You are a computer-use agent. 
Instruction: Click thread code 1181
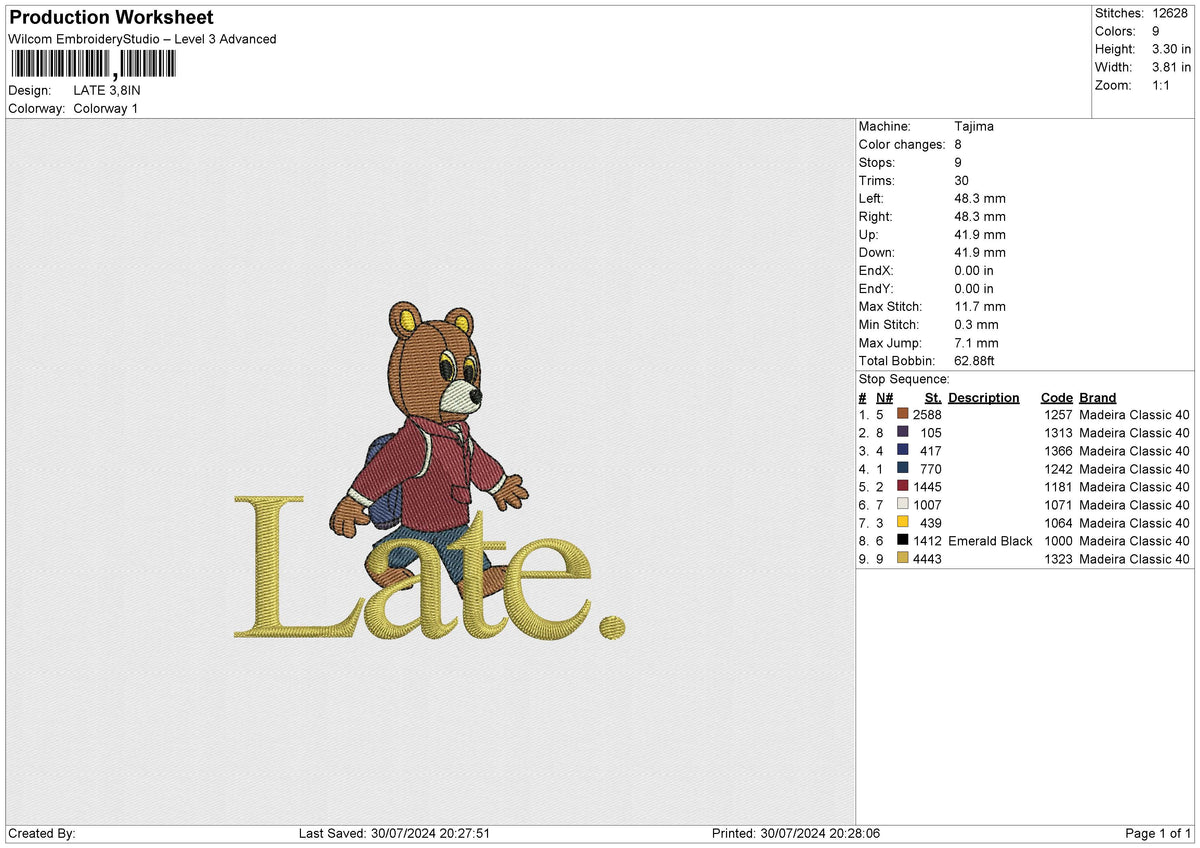(1057, 487)
